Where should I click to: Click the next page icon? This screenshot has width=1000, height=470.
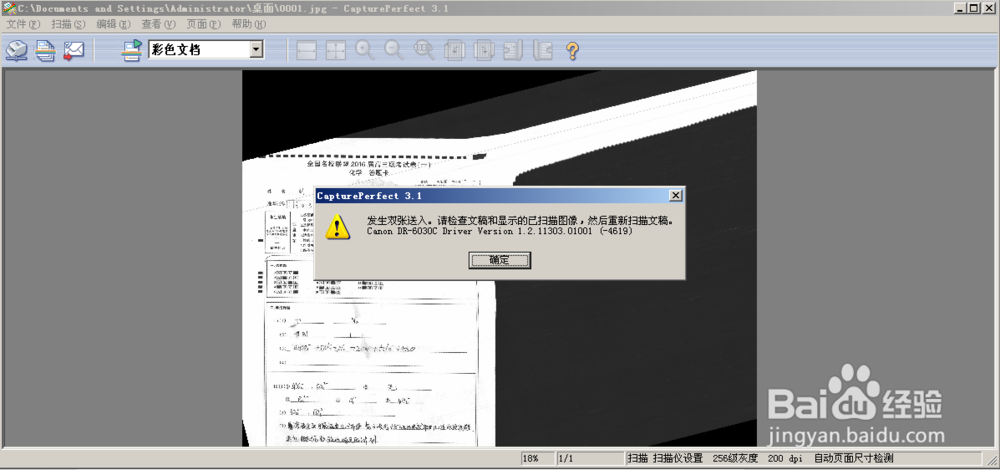(483, 50)
